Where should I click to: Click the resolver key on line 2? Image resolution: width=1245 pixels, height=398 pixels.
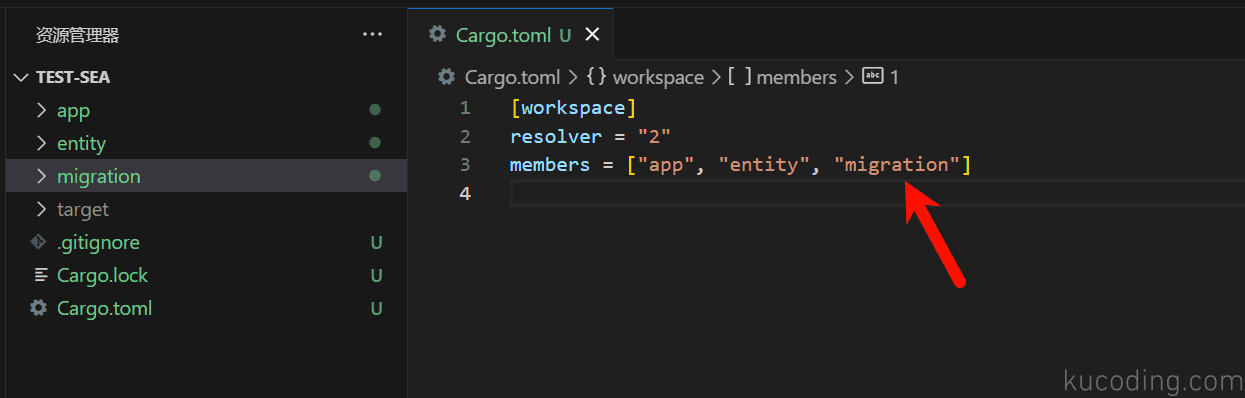[x=556, y=136]
